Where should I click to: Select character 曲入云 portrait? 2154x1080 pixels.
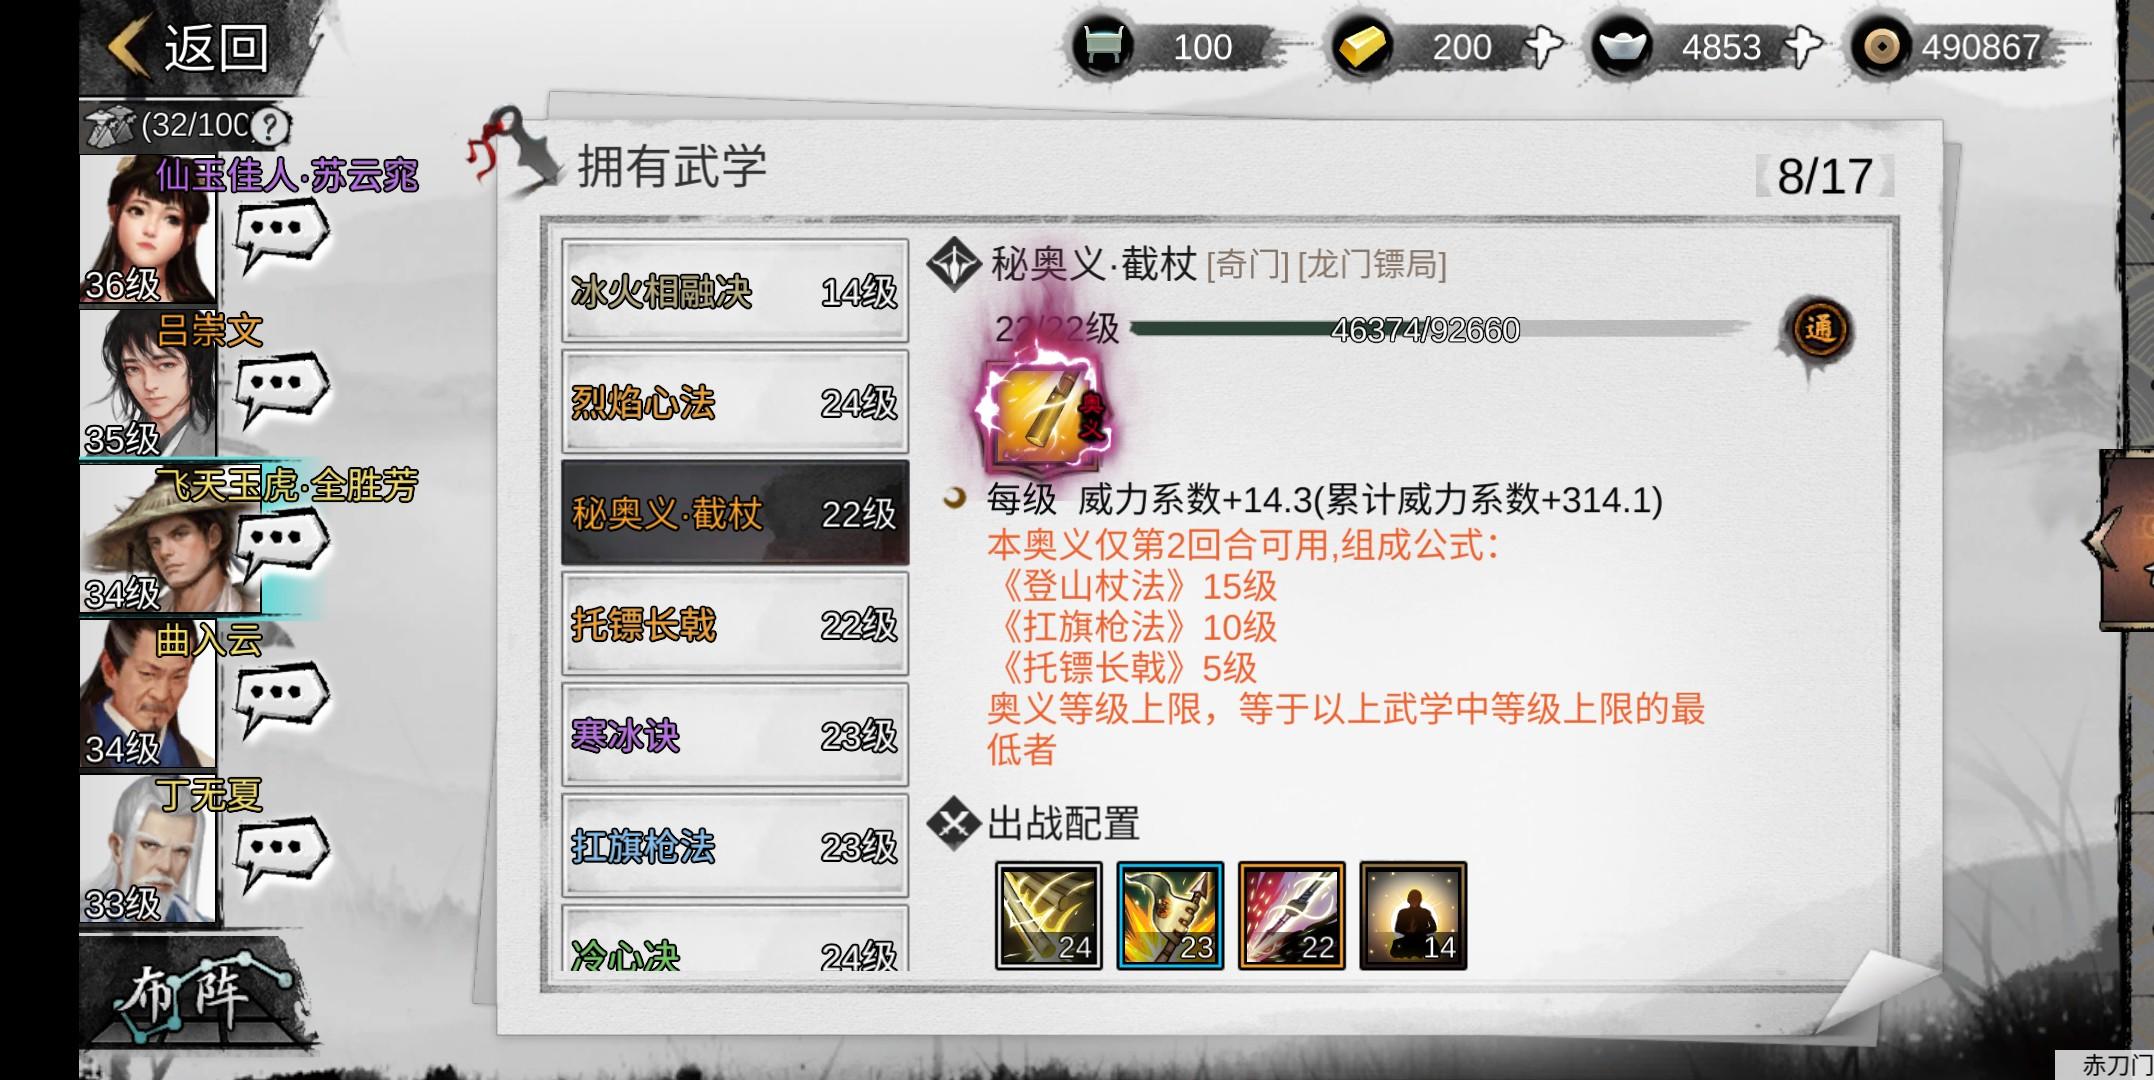147,694
